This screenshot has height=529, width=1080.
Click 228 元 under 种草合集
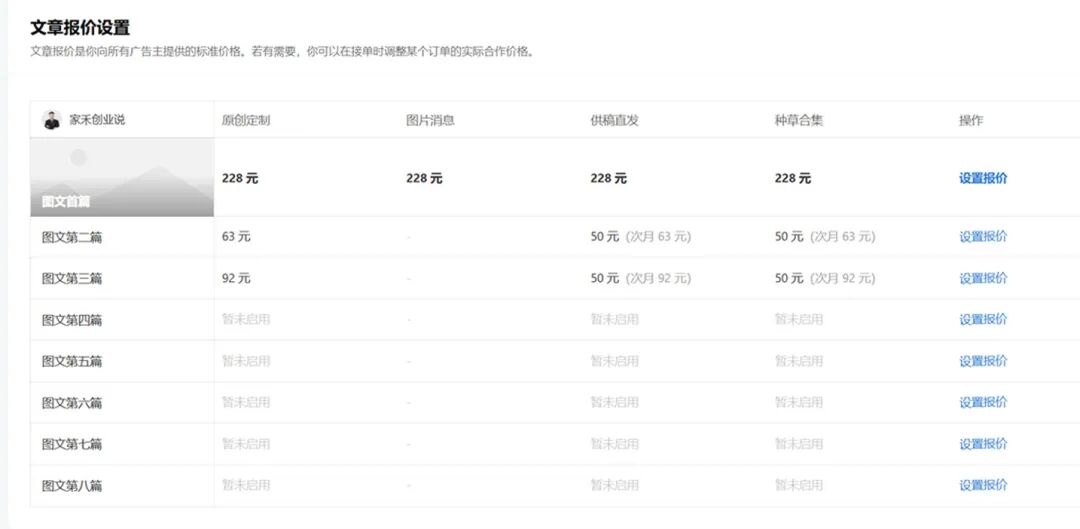(793, 178)
